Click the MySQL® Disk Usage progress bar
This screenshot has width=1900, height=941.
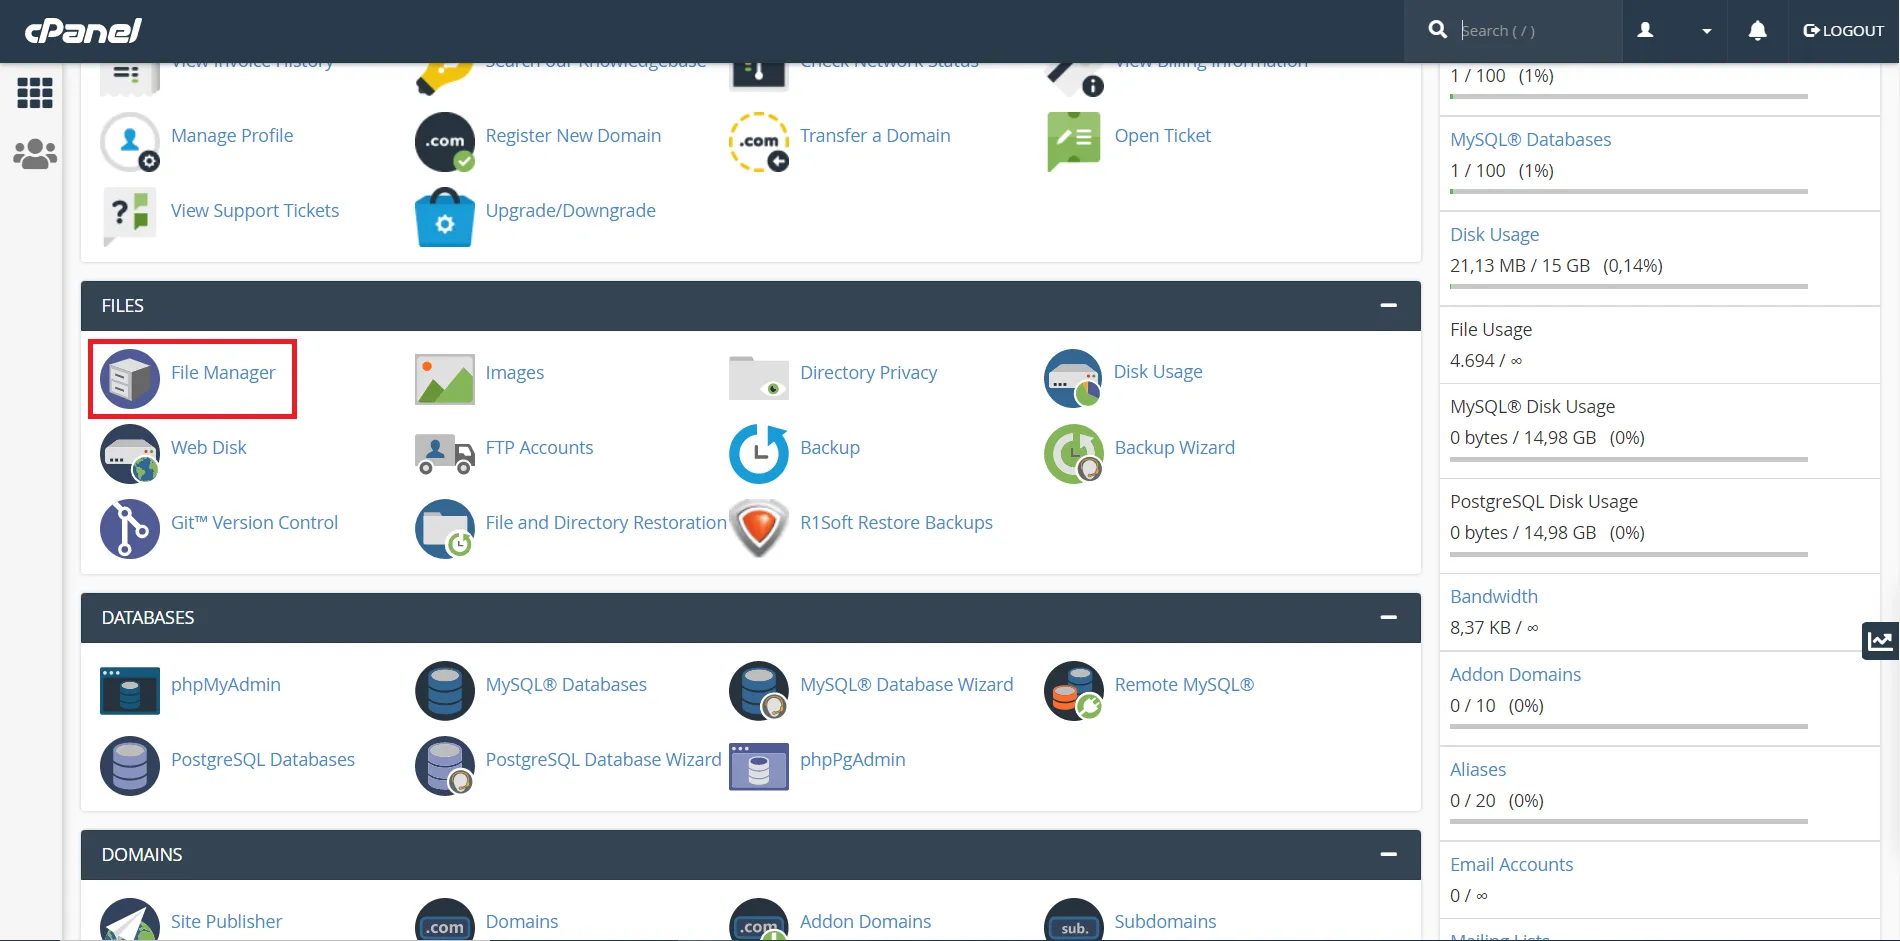click(1629, 460)
